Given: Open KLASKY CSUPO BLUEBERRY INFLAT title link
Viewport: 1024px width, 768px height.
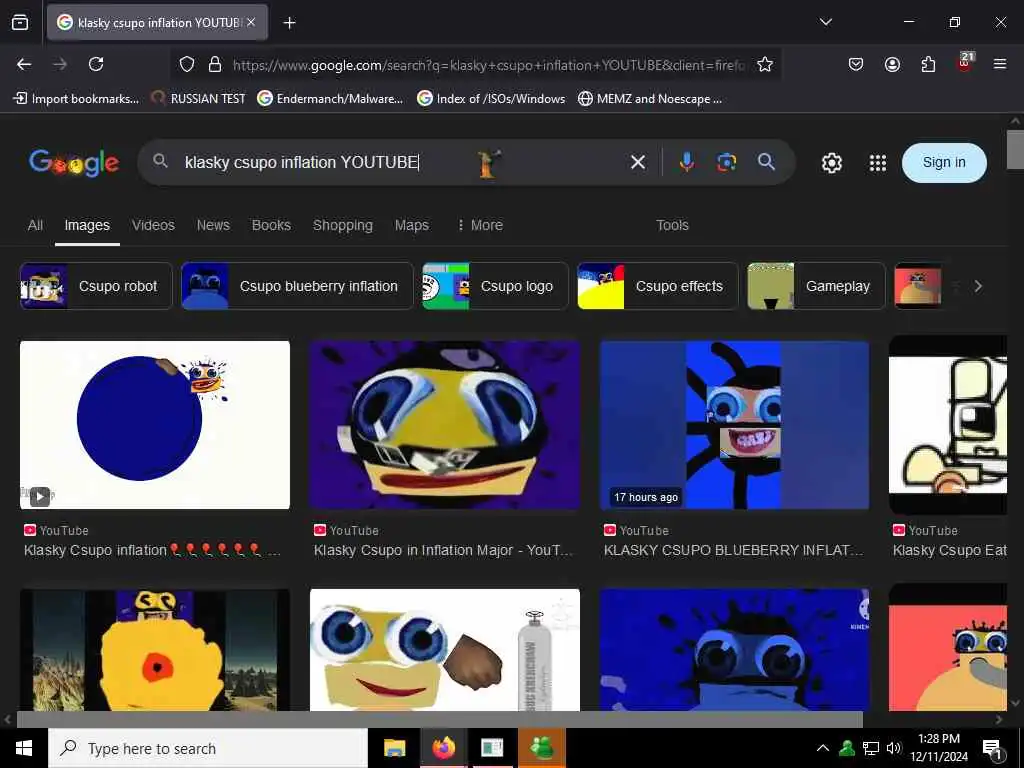Looking at the screenshot, I should coord(733,551).
